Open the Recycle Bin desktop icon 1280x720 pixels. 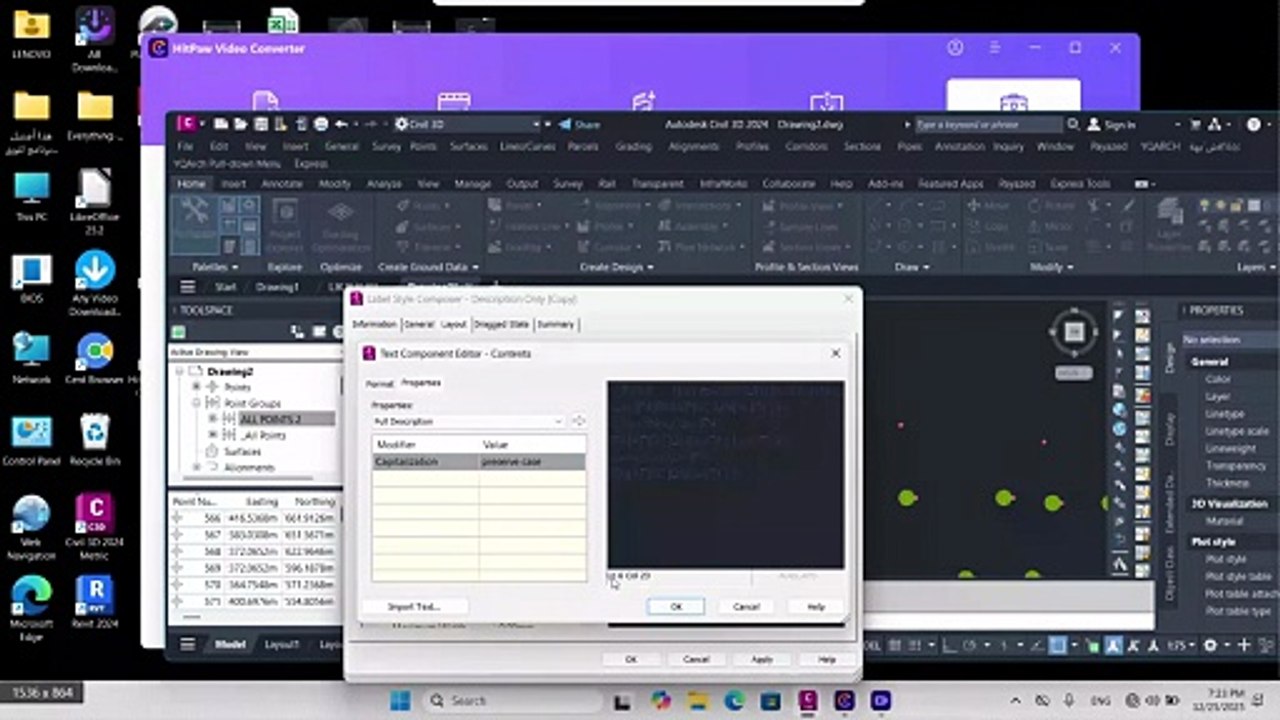click(95, 441)
